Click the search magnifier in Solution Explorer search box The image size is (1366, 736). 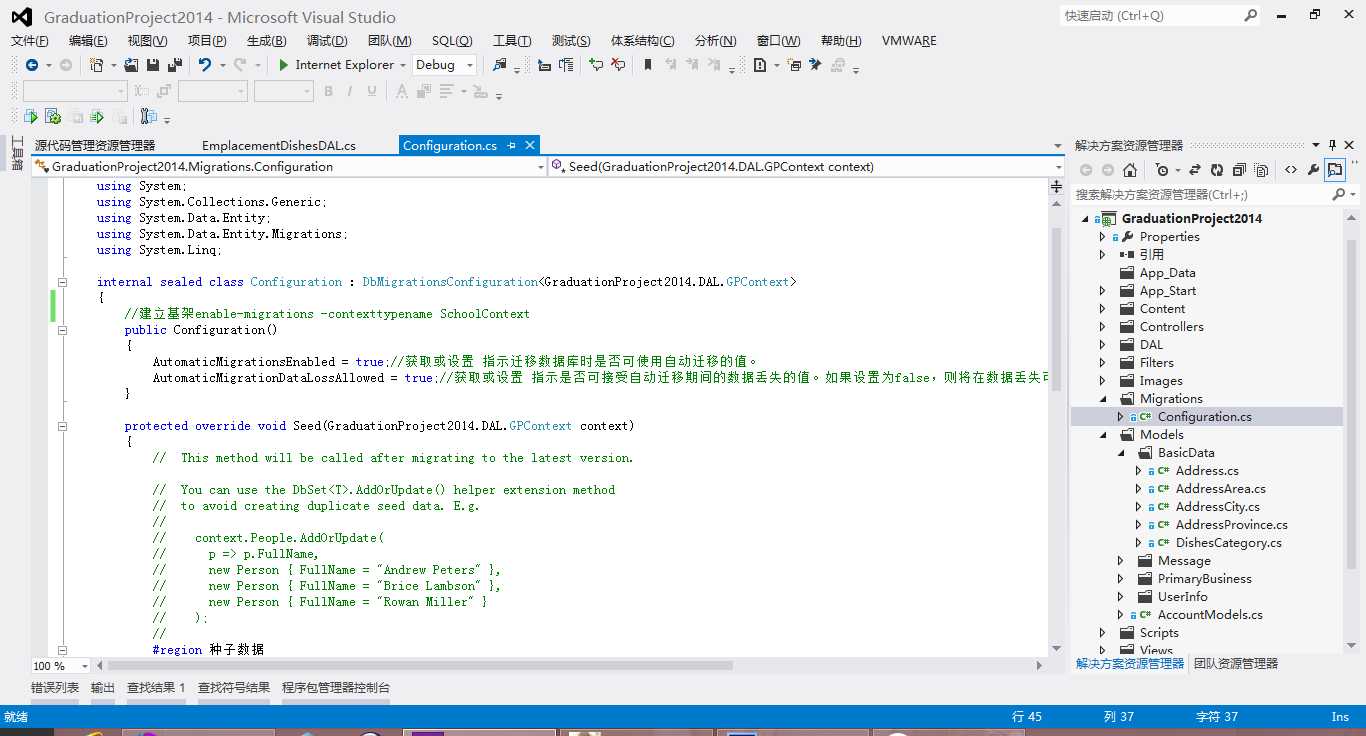click(x=1339, y=195)
